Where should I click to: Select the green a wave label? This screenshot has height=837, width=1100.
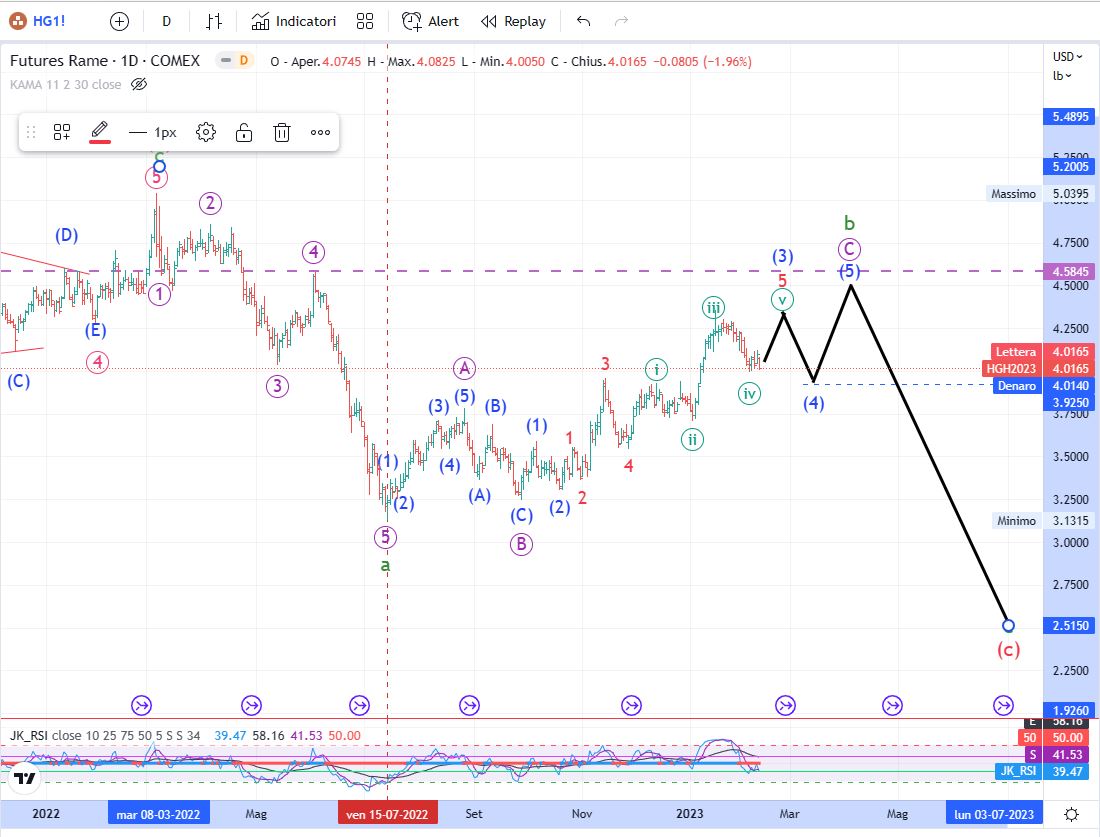pyautogui.click(x=385, y=565)
